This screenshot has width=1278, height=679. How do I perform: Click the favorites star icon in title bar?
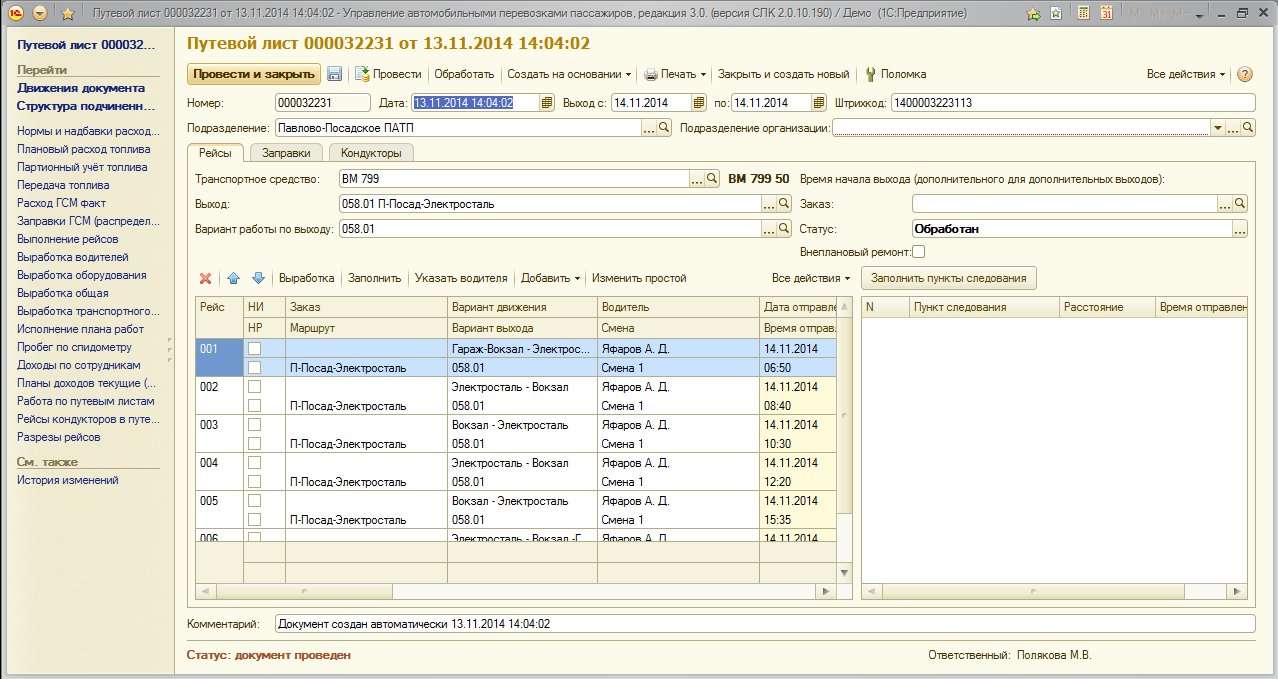pyautogui.click(x=68, y=13)
